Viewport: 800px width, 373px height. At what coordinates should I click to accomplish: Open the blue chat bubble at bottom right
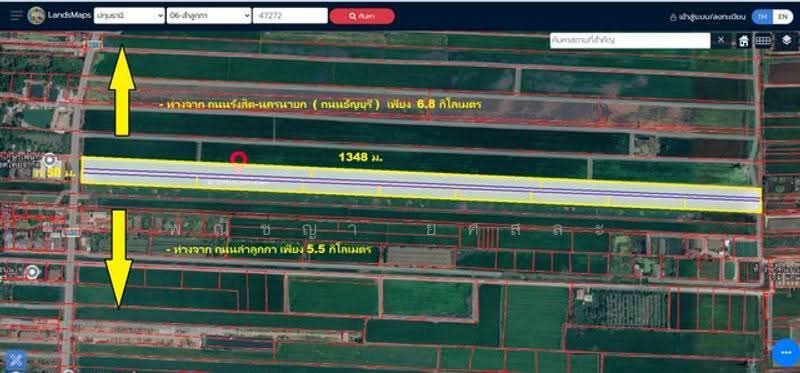[786, 353]
